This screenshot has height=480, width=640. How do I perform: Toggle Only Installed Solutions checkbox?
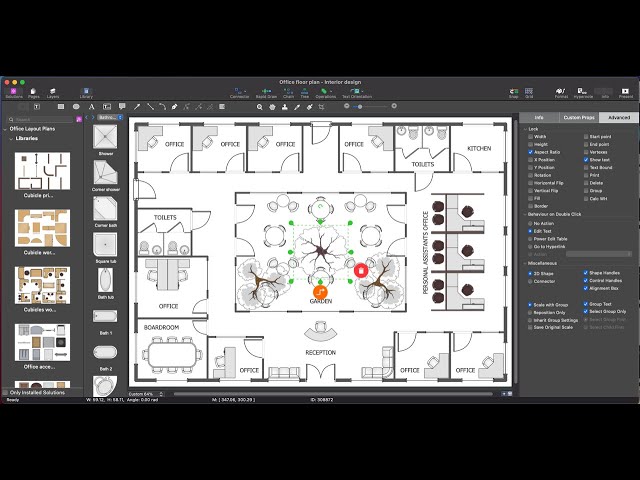pyautogui.click(x=5, y=393)
